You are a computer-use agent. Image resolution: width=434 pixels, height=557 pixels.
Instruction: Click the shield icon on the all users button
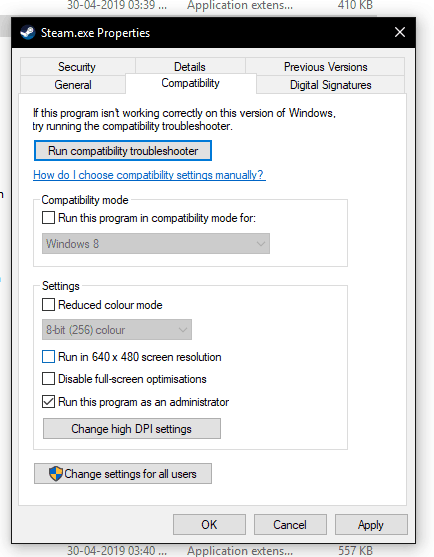click(55, 474)
